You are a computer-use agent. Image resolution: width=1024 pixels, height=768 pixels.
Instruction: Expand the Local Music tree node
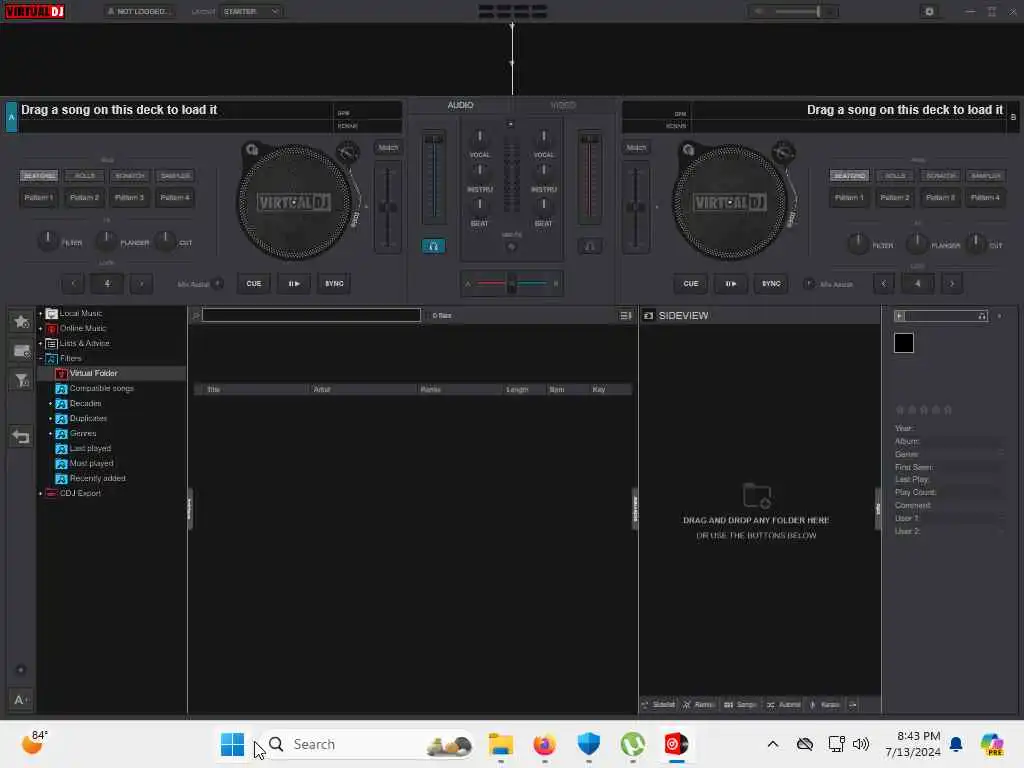40,313
